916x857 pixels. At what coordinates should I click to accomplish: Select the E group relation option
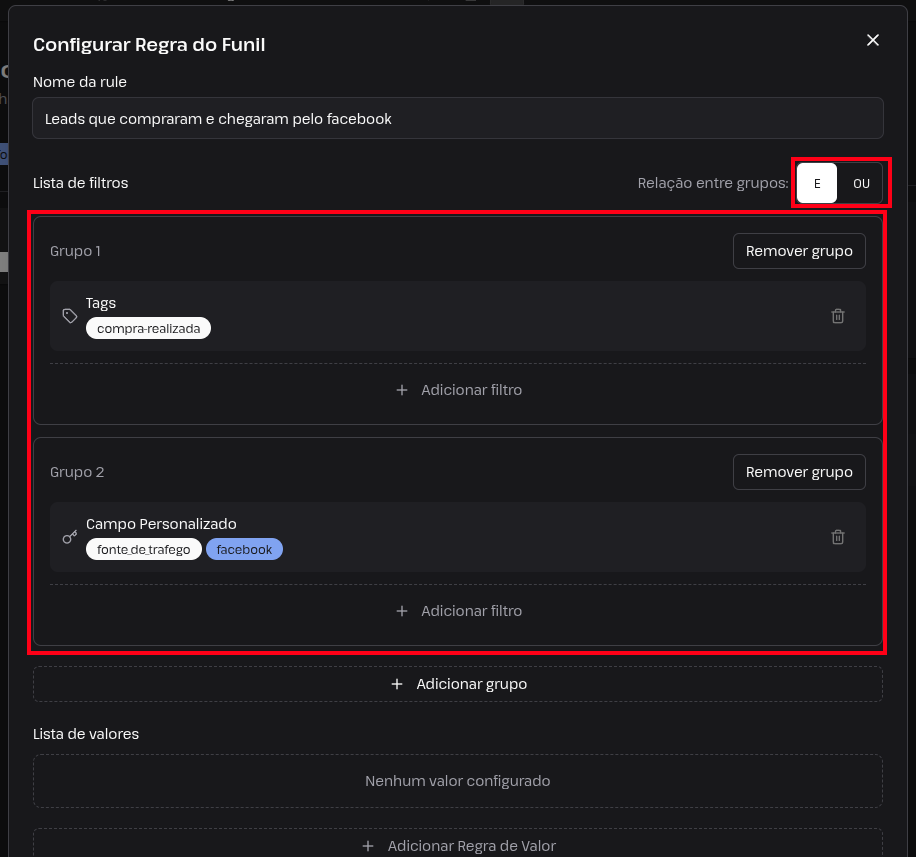tap(816, 183)
